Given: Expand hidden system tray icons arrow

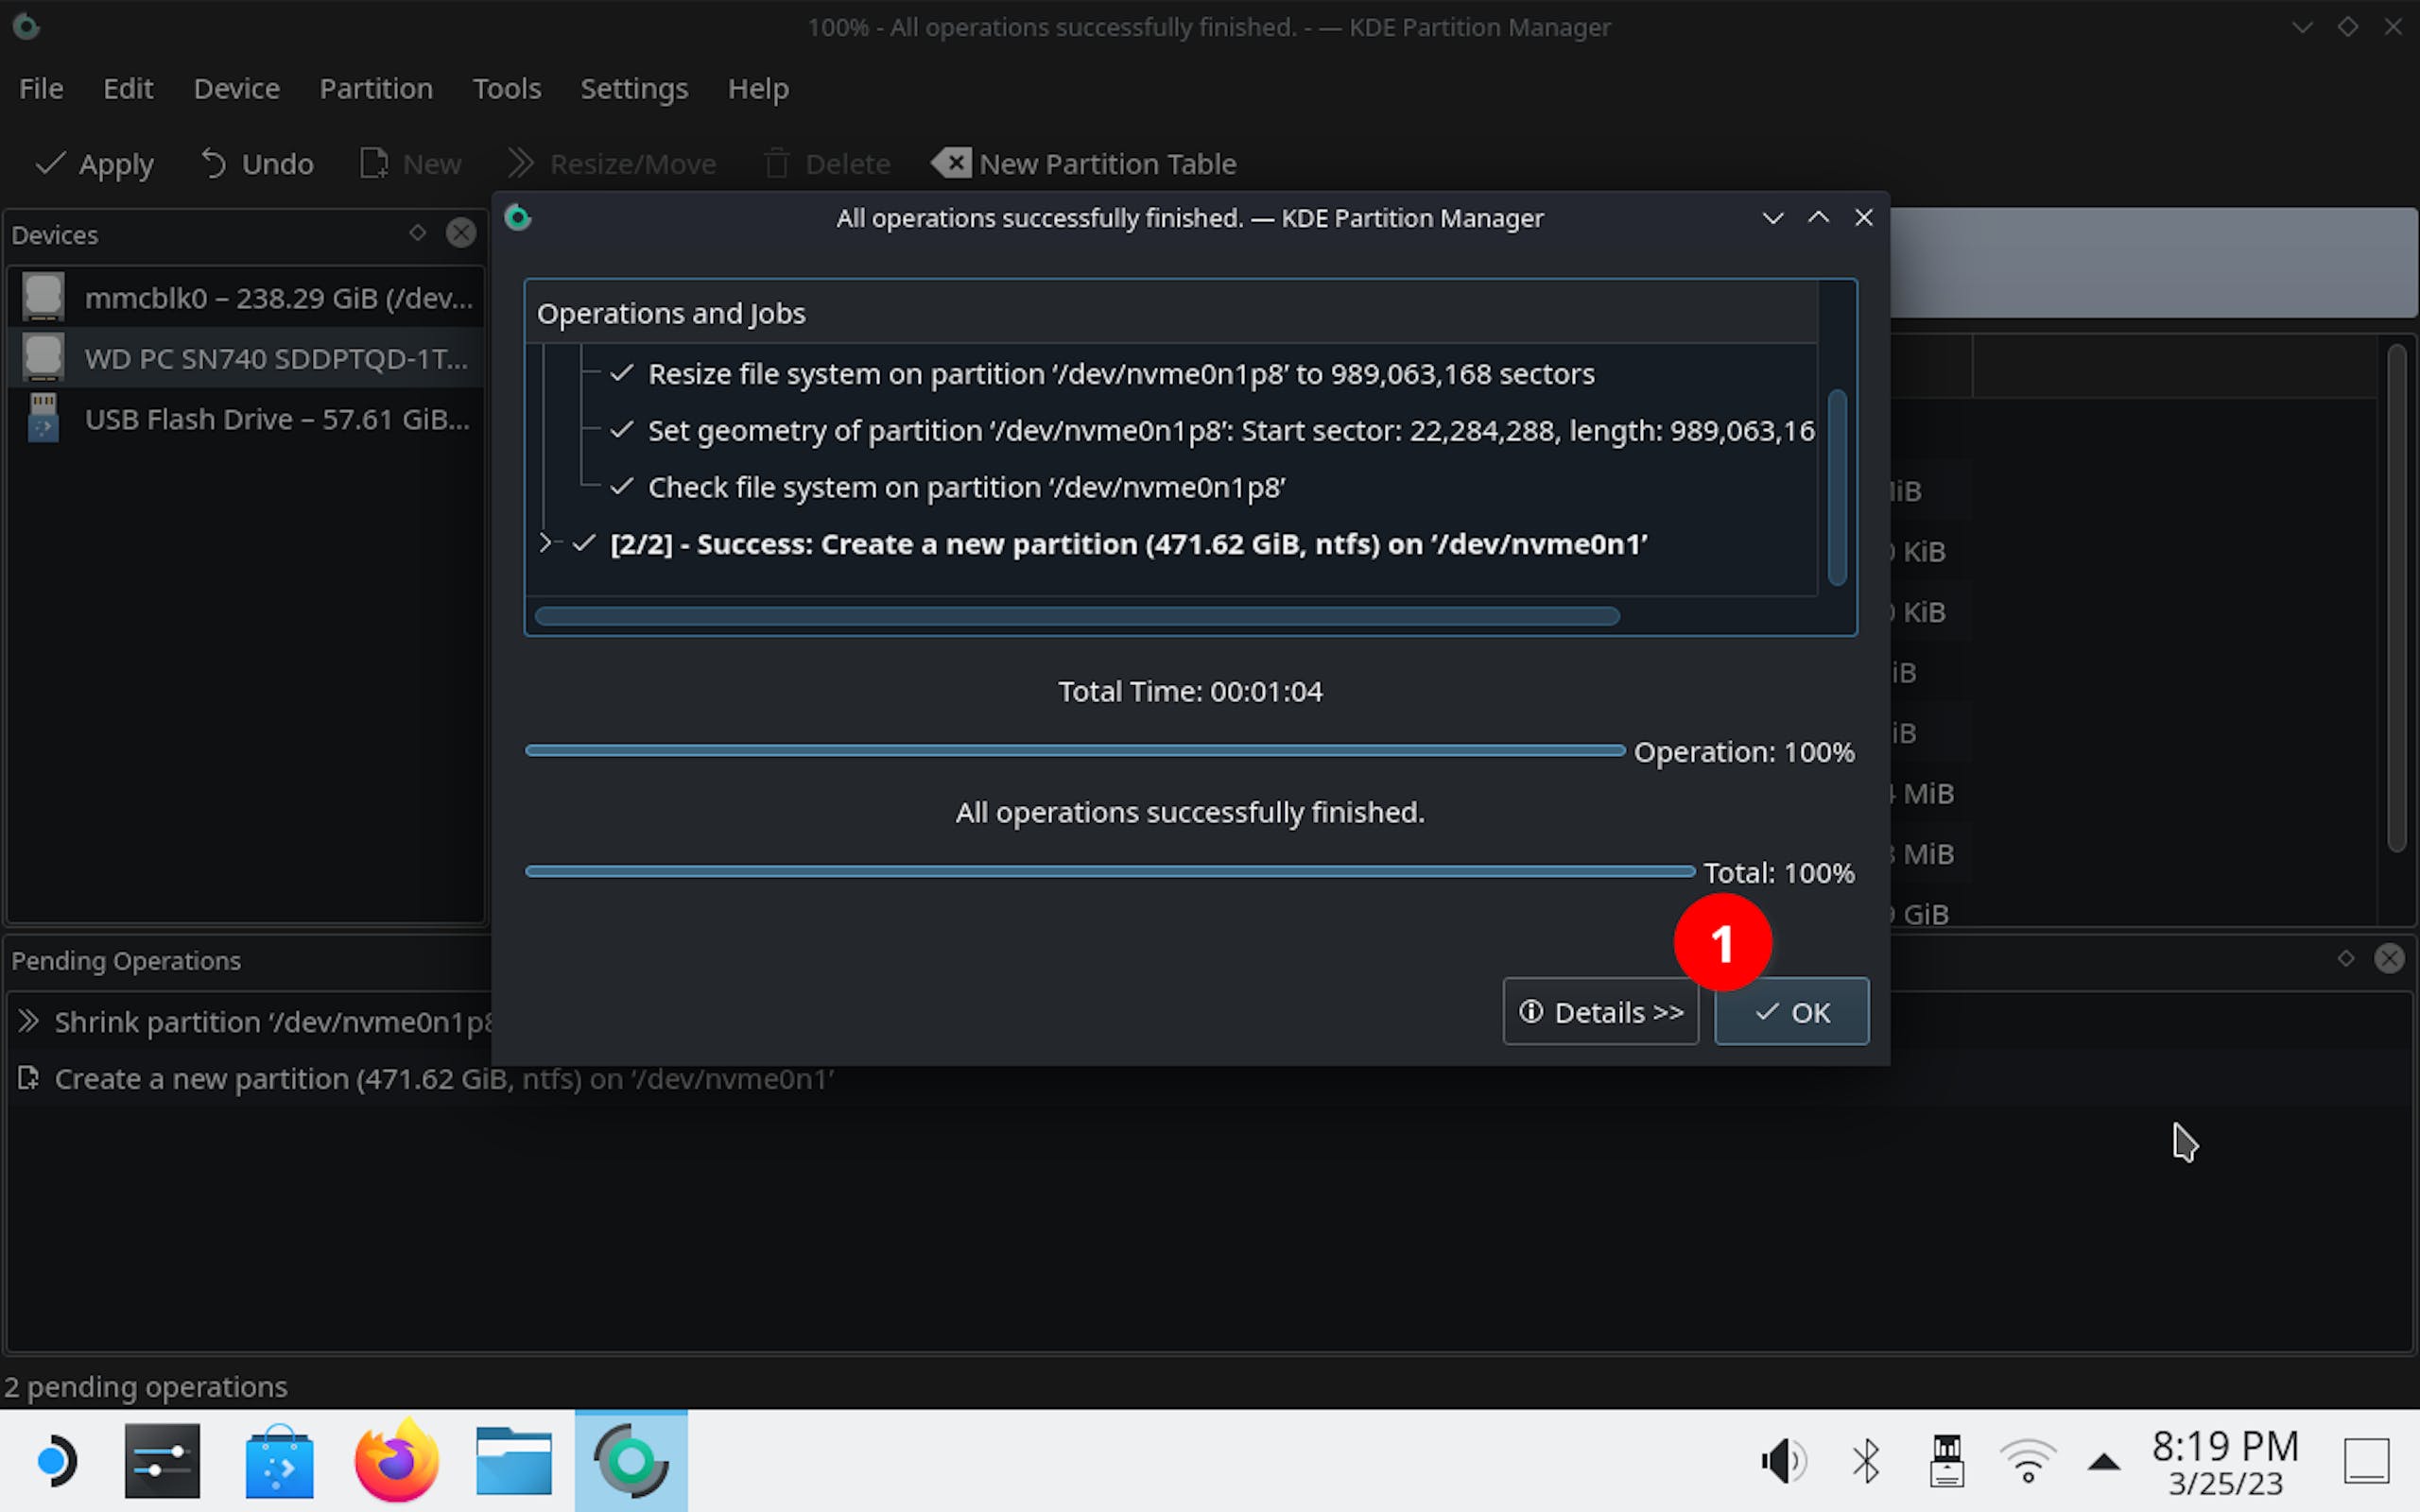Looking at the screenshot, I should point(2104,1463).
